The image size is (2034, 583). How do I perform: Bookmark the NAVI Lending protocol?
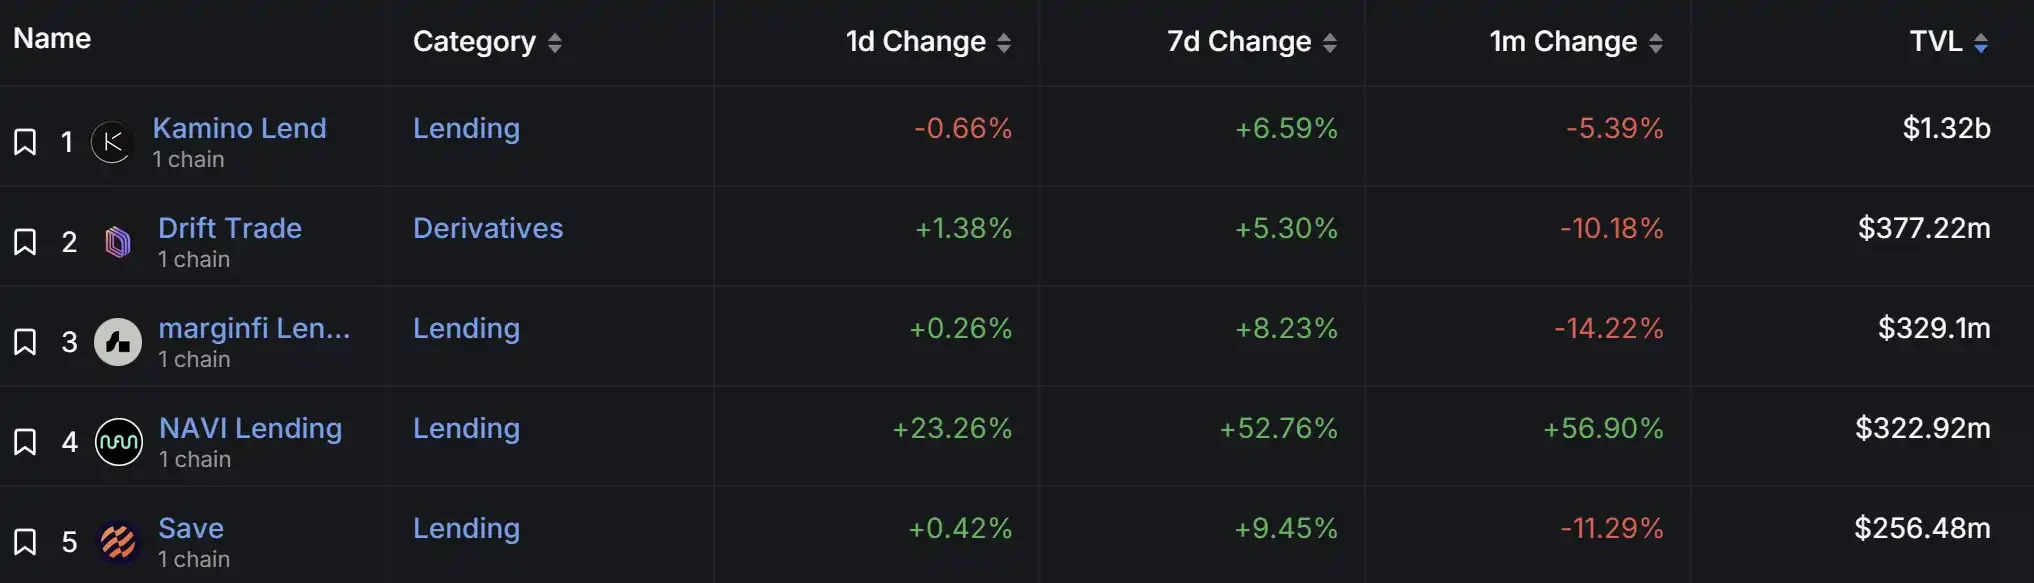(x=25, y=442)
